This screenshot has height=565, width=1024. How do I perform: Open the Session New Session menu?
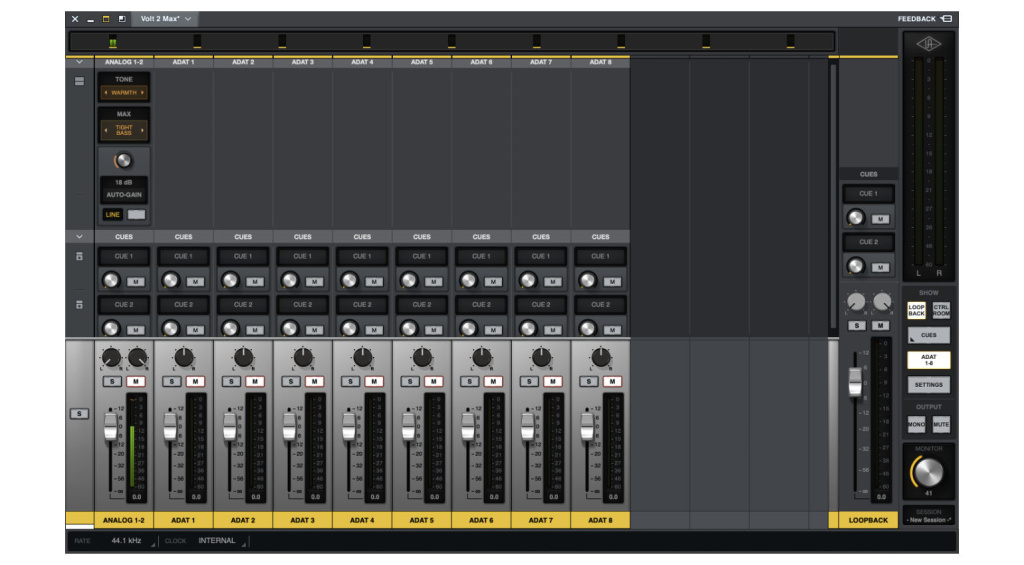tap(929, 520)
